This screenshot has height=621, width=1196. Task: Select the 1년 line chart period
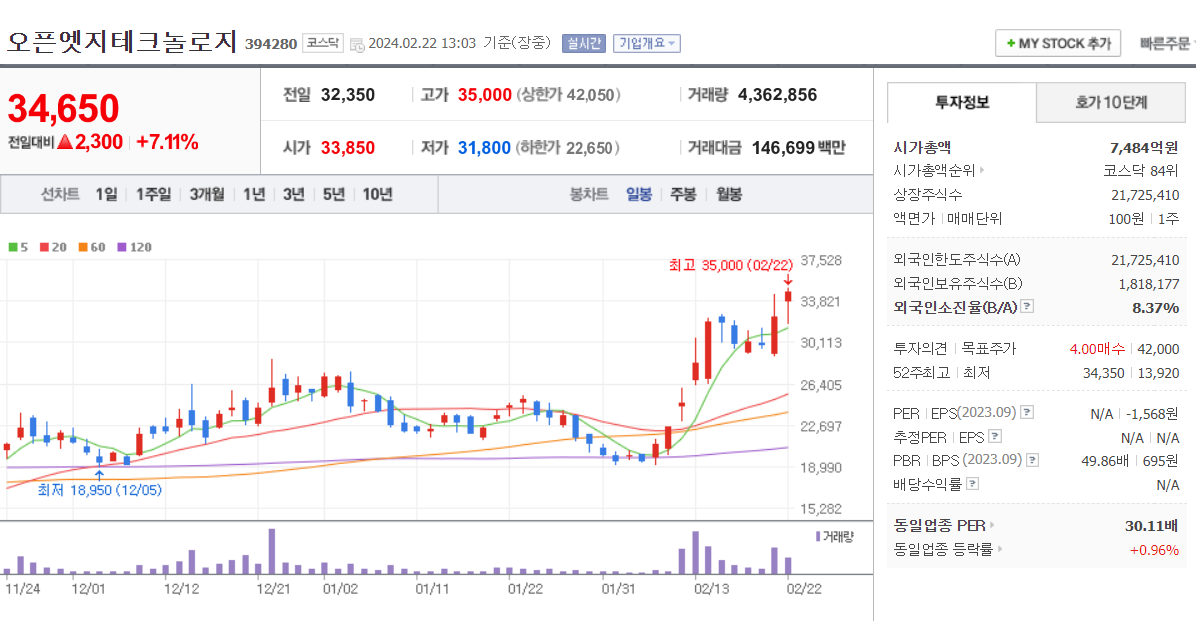pyautogui.click(x=254, y=195)
